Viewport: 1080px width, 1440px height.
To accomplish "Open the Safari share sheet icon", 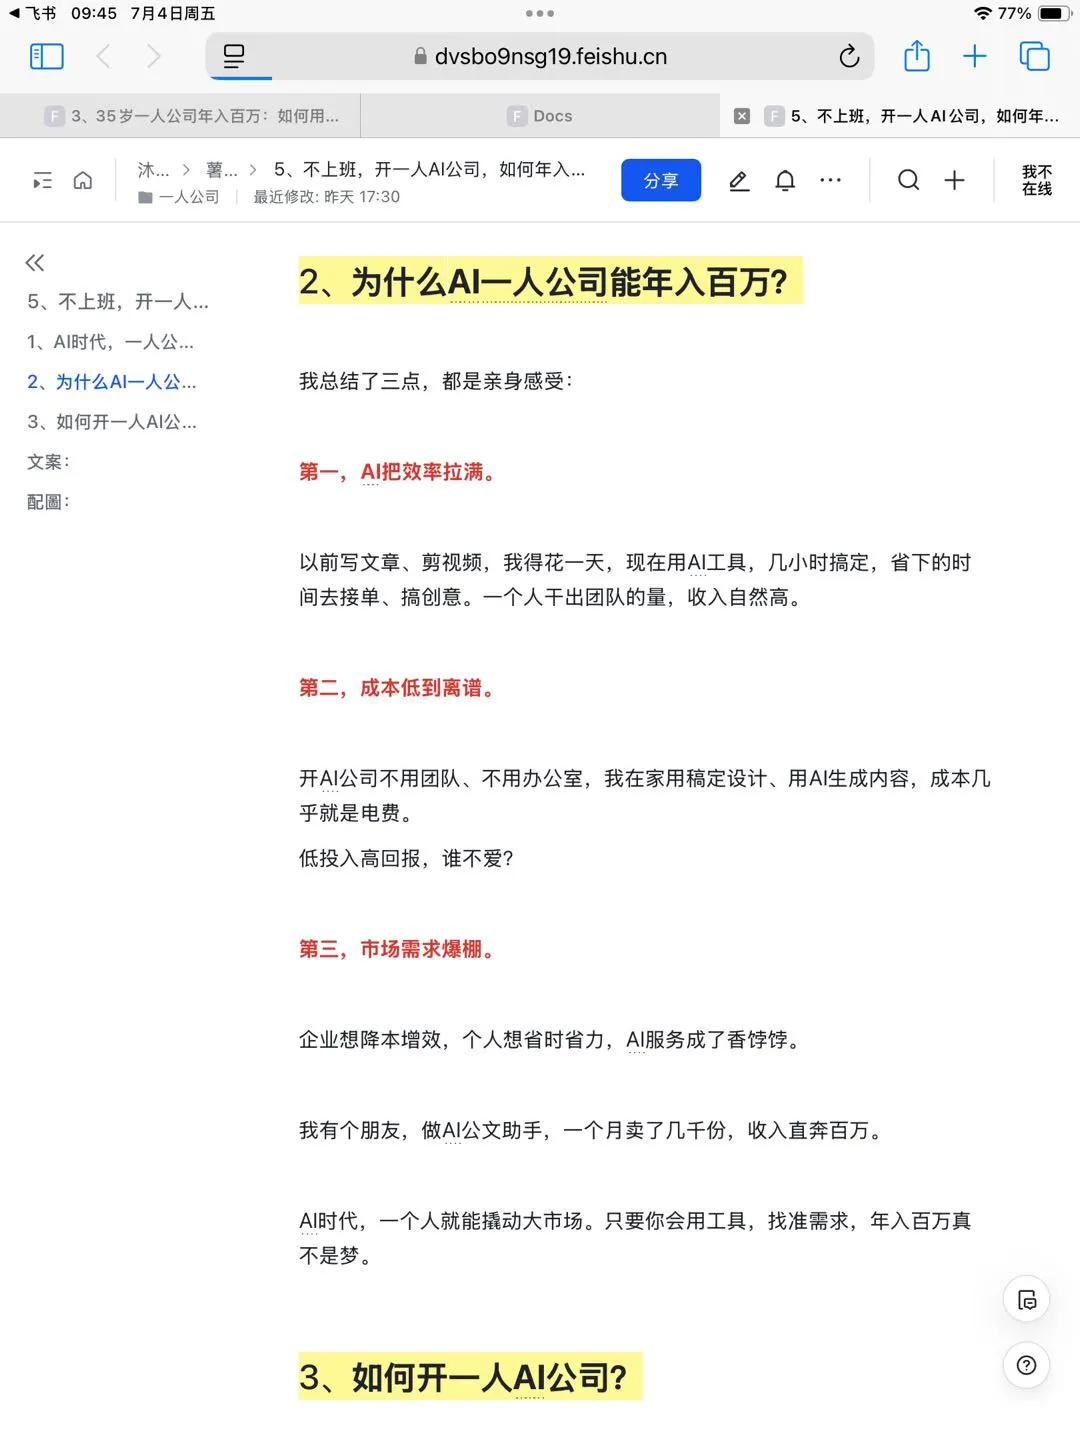I will click(x=916, y=56).
